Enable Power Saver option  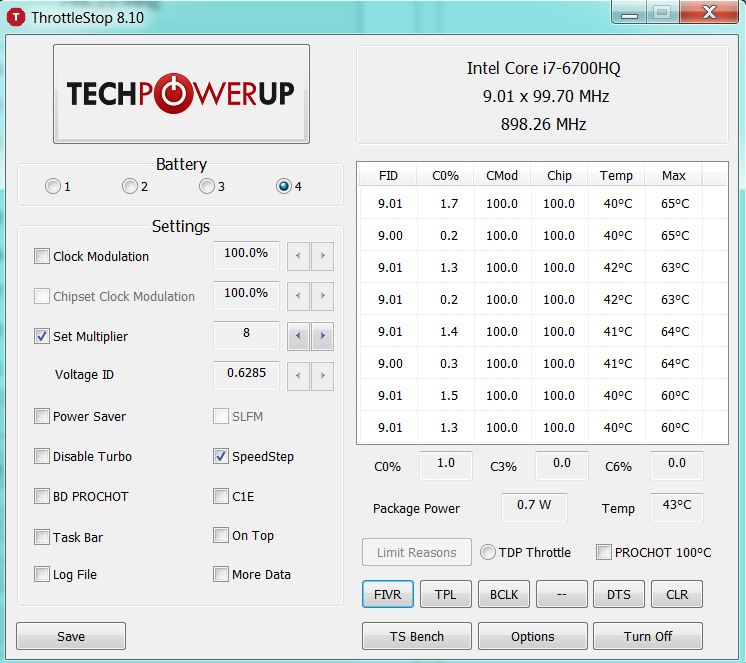click(41, 416)
